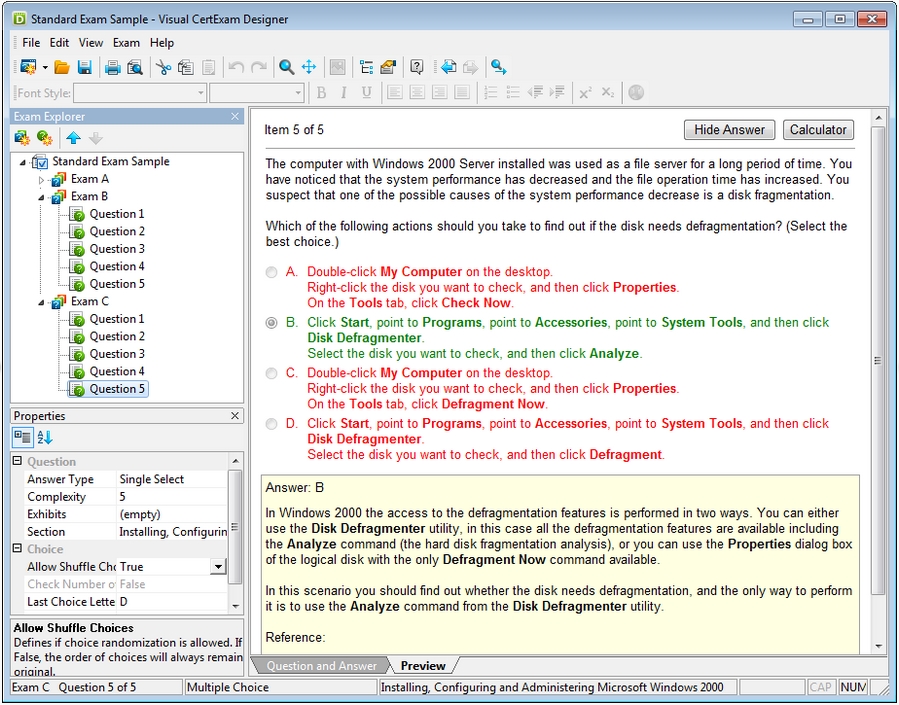The height and width of the screenshot is (705, 899).
Task: Go to next question arrow icon
Action: pos(470,68)
